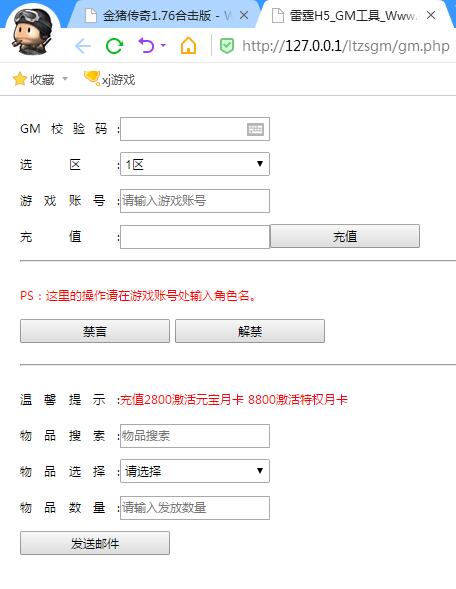Screen dimensions: 456x589
Task: Focus the 游戏账号 input field
Action: coord(195,201)
